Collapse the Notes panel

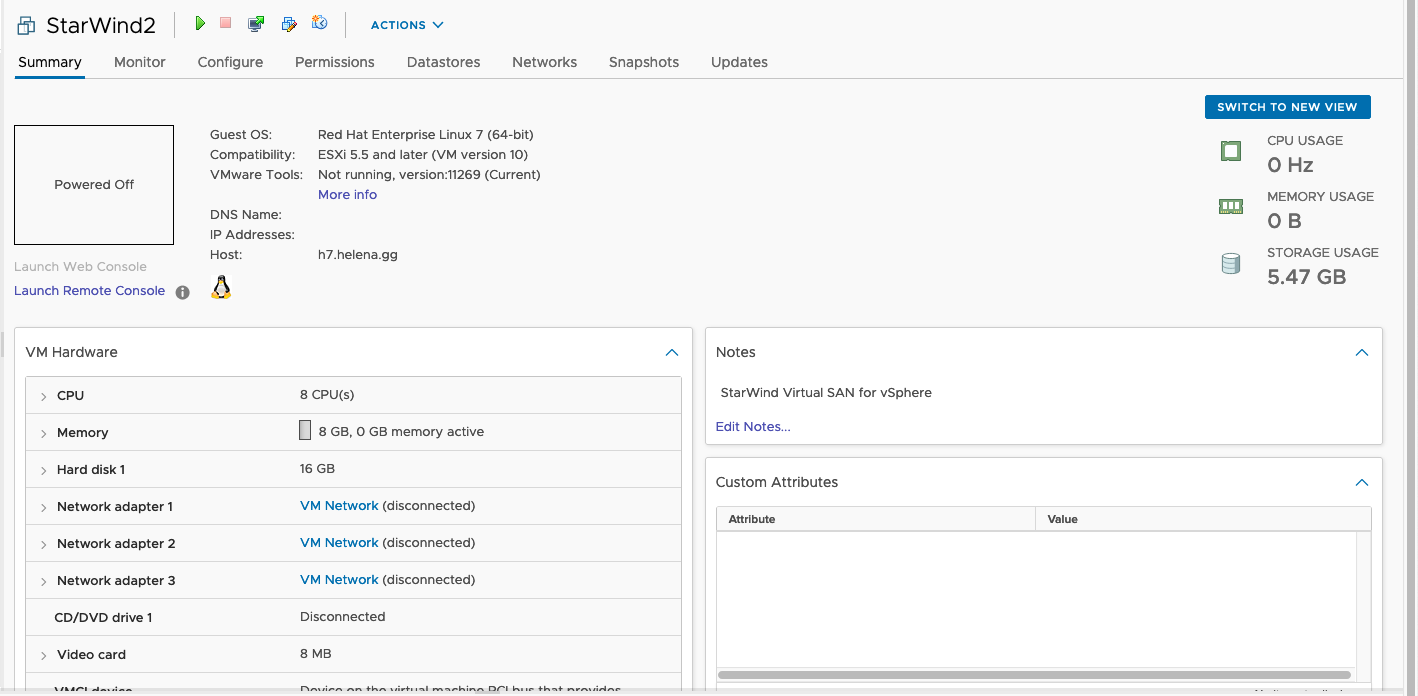tap(1361, 353)
